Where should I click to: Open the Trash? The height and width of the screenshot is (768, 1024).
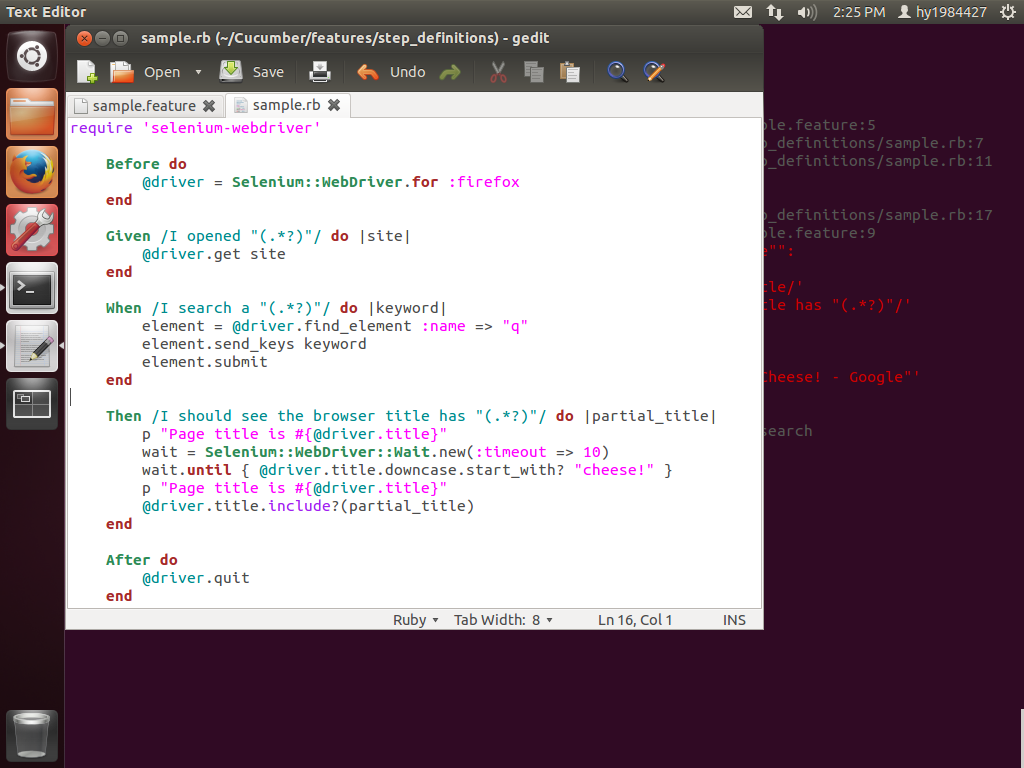click(32, 736)
